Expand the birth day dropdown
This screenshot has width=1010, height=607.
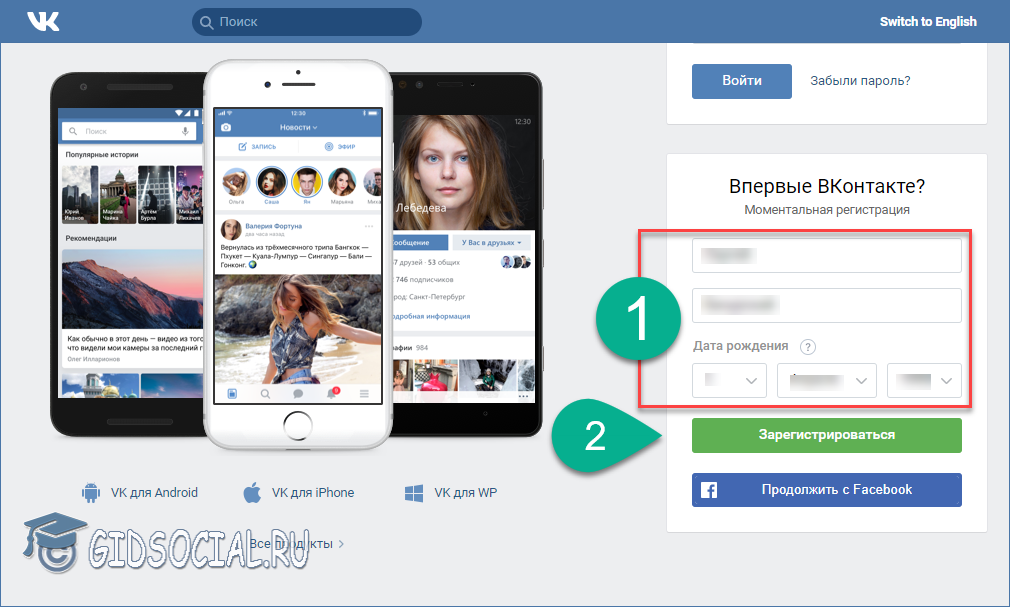(729, 380)
